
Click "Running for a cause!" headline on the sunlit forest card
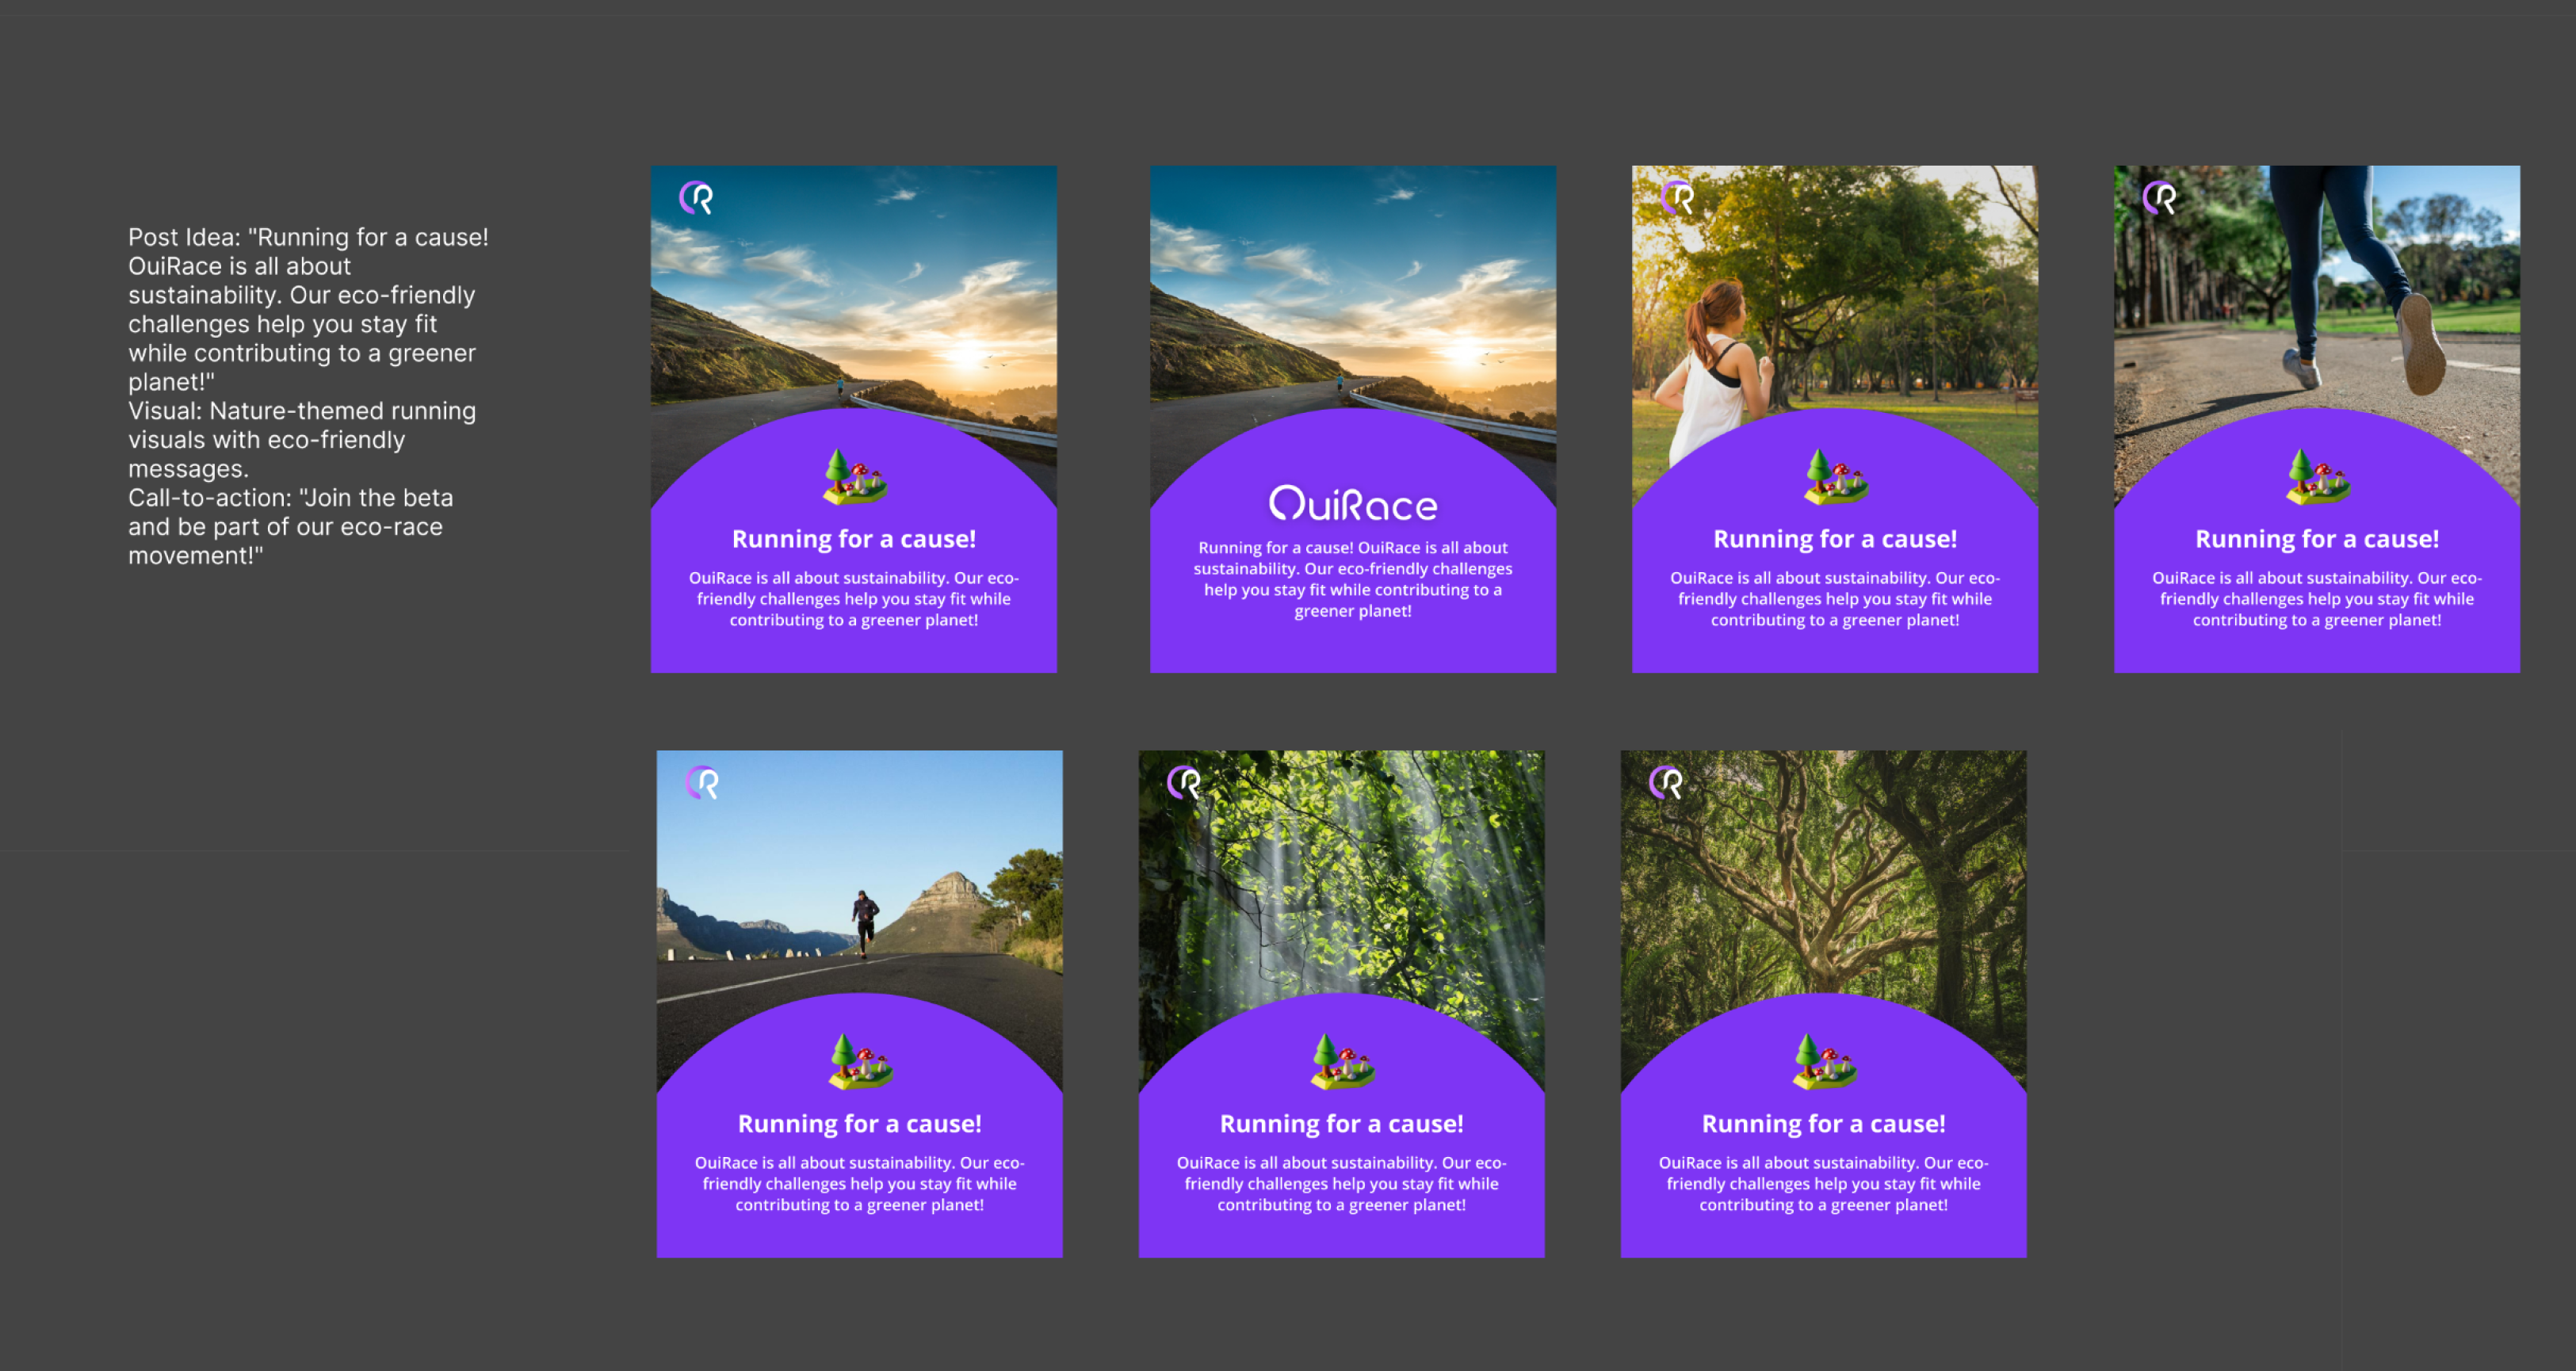tap(1342, 1124)
